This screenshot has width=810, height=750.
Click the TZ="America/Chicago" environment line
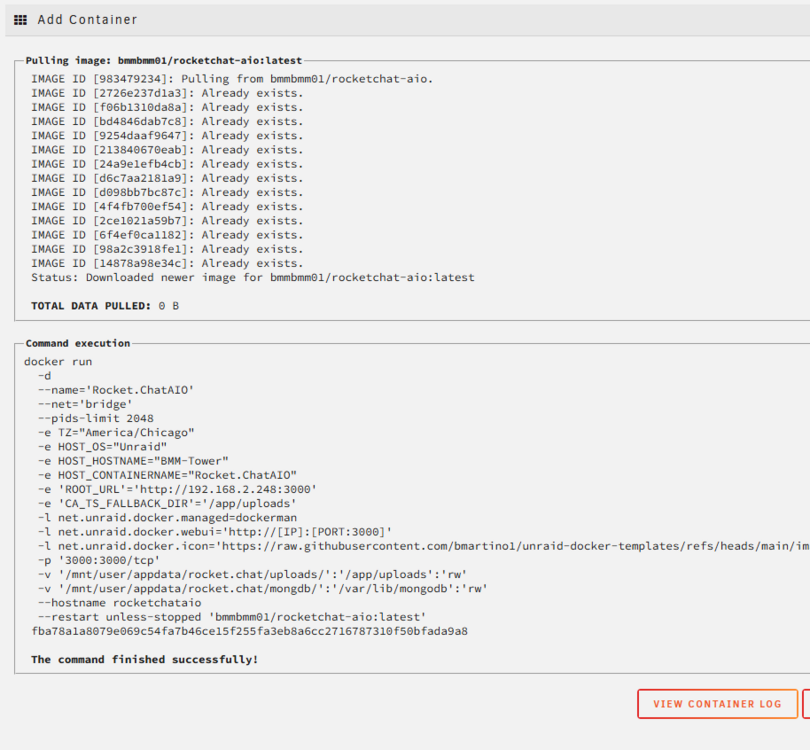(x=116, y=432)
